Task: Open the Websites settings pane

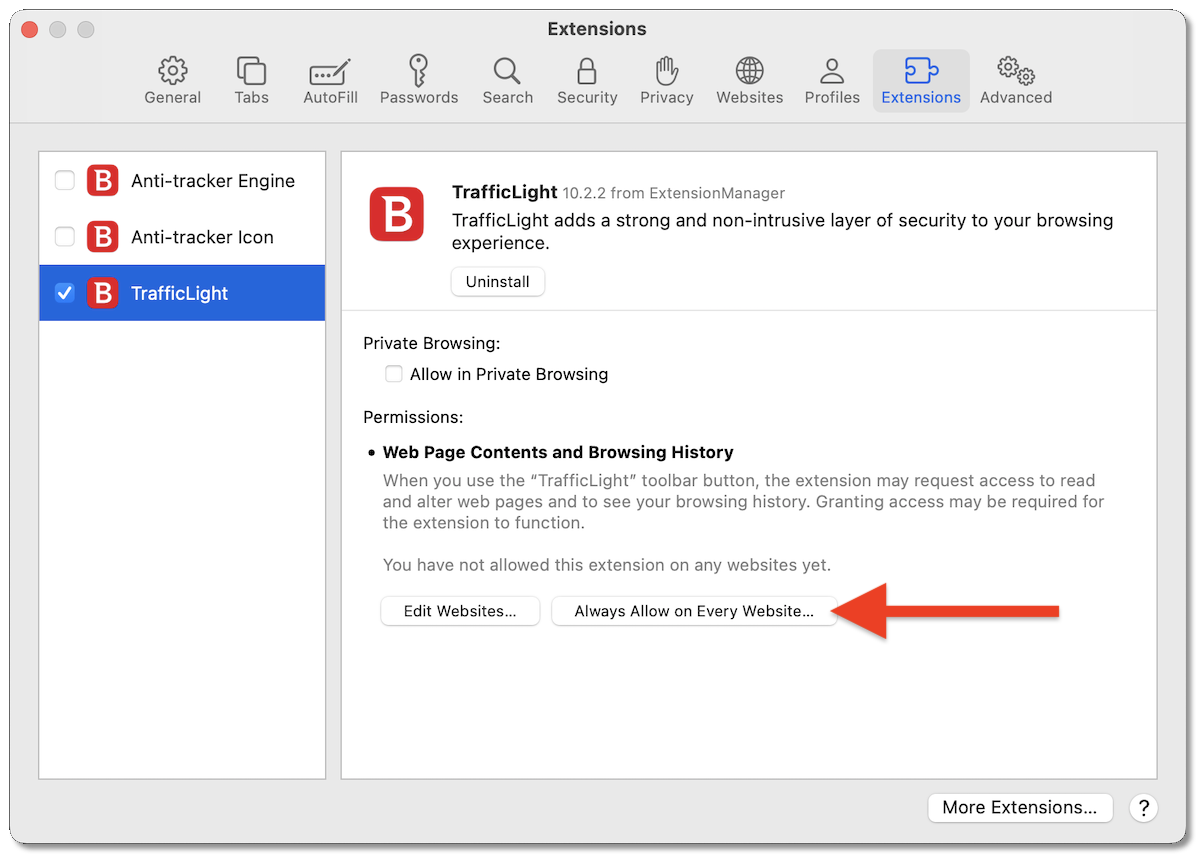Action: 749,80
